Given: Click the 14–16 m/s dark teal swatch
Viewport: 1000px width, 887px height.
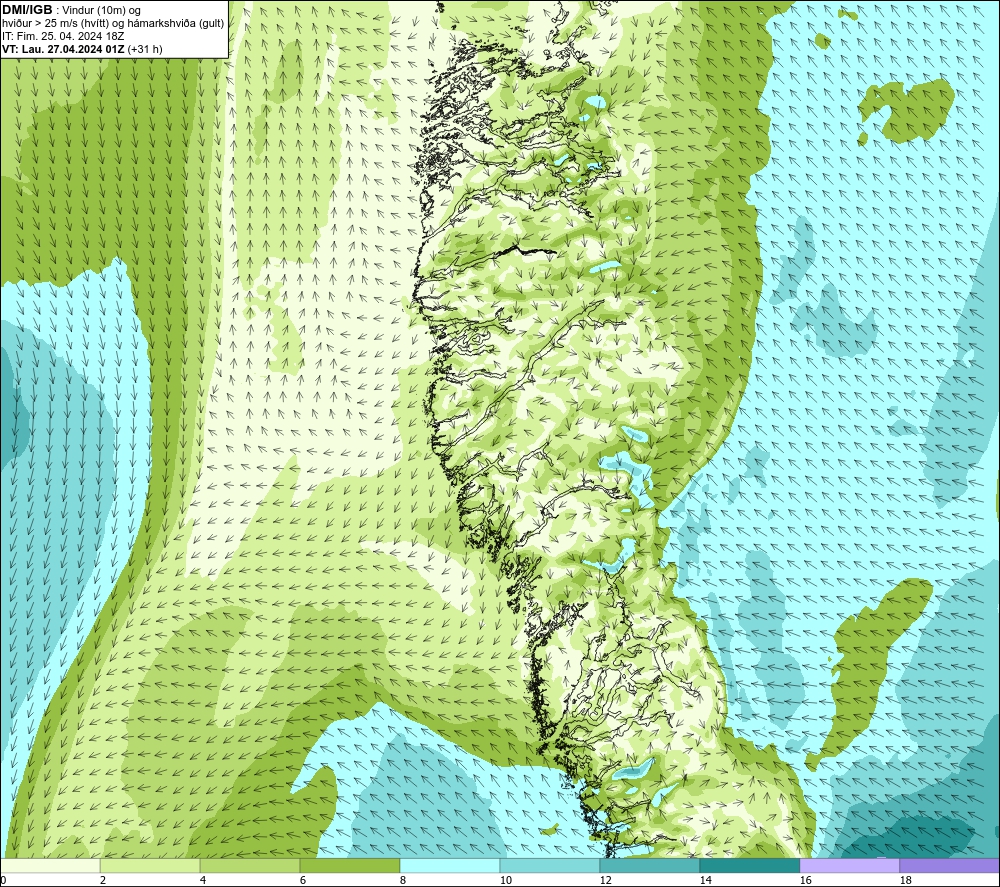Looking at the screenshot, I should (749, 865).
